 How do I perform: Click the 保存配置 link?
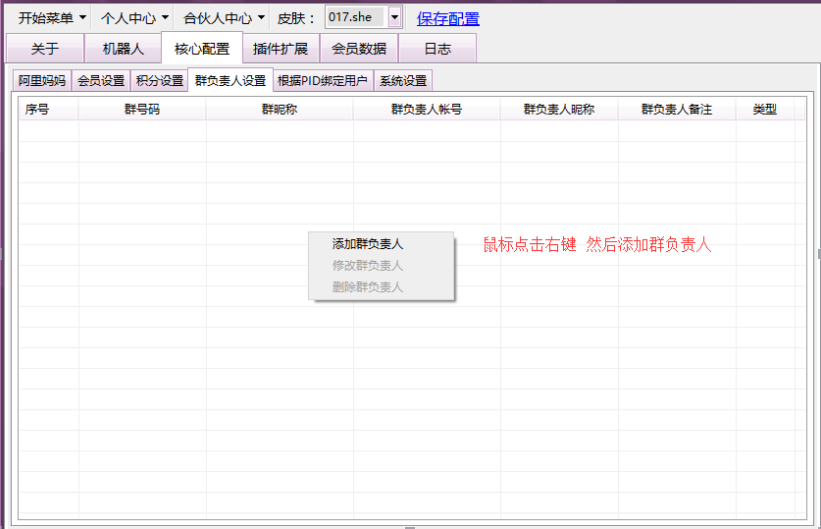[448, 18]
